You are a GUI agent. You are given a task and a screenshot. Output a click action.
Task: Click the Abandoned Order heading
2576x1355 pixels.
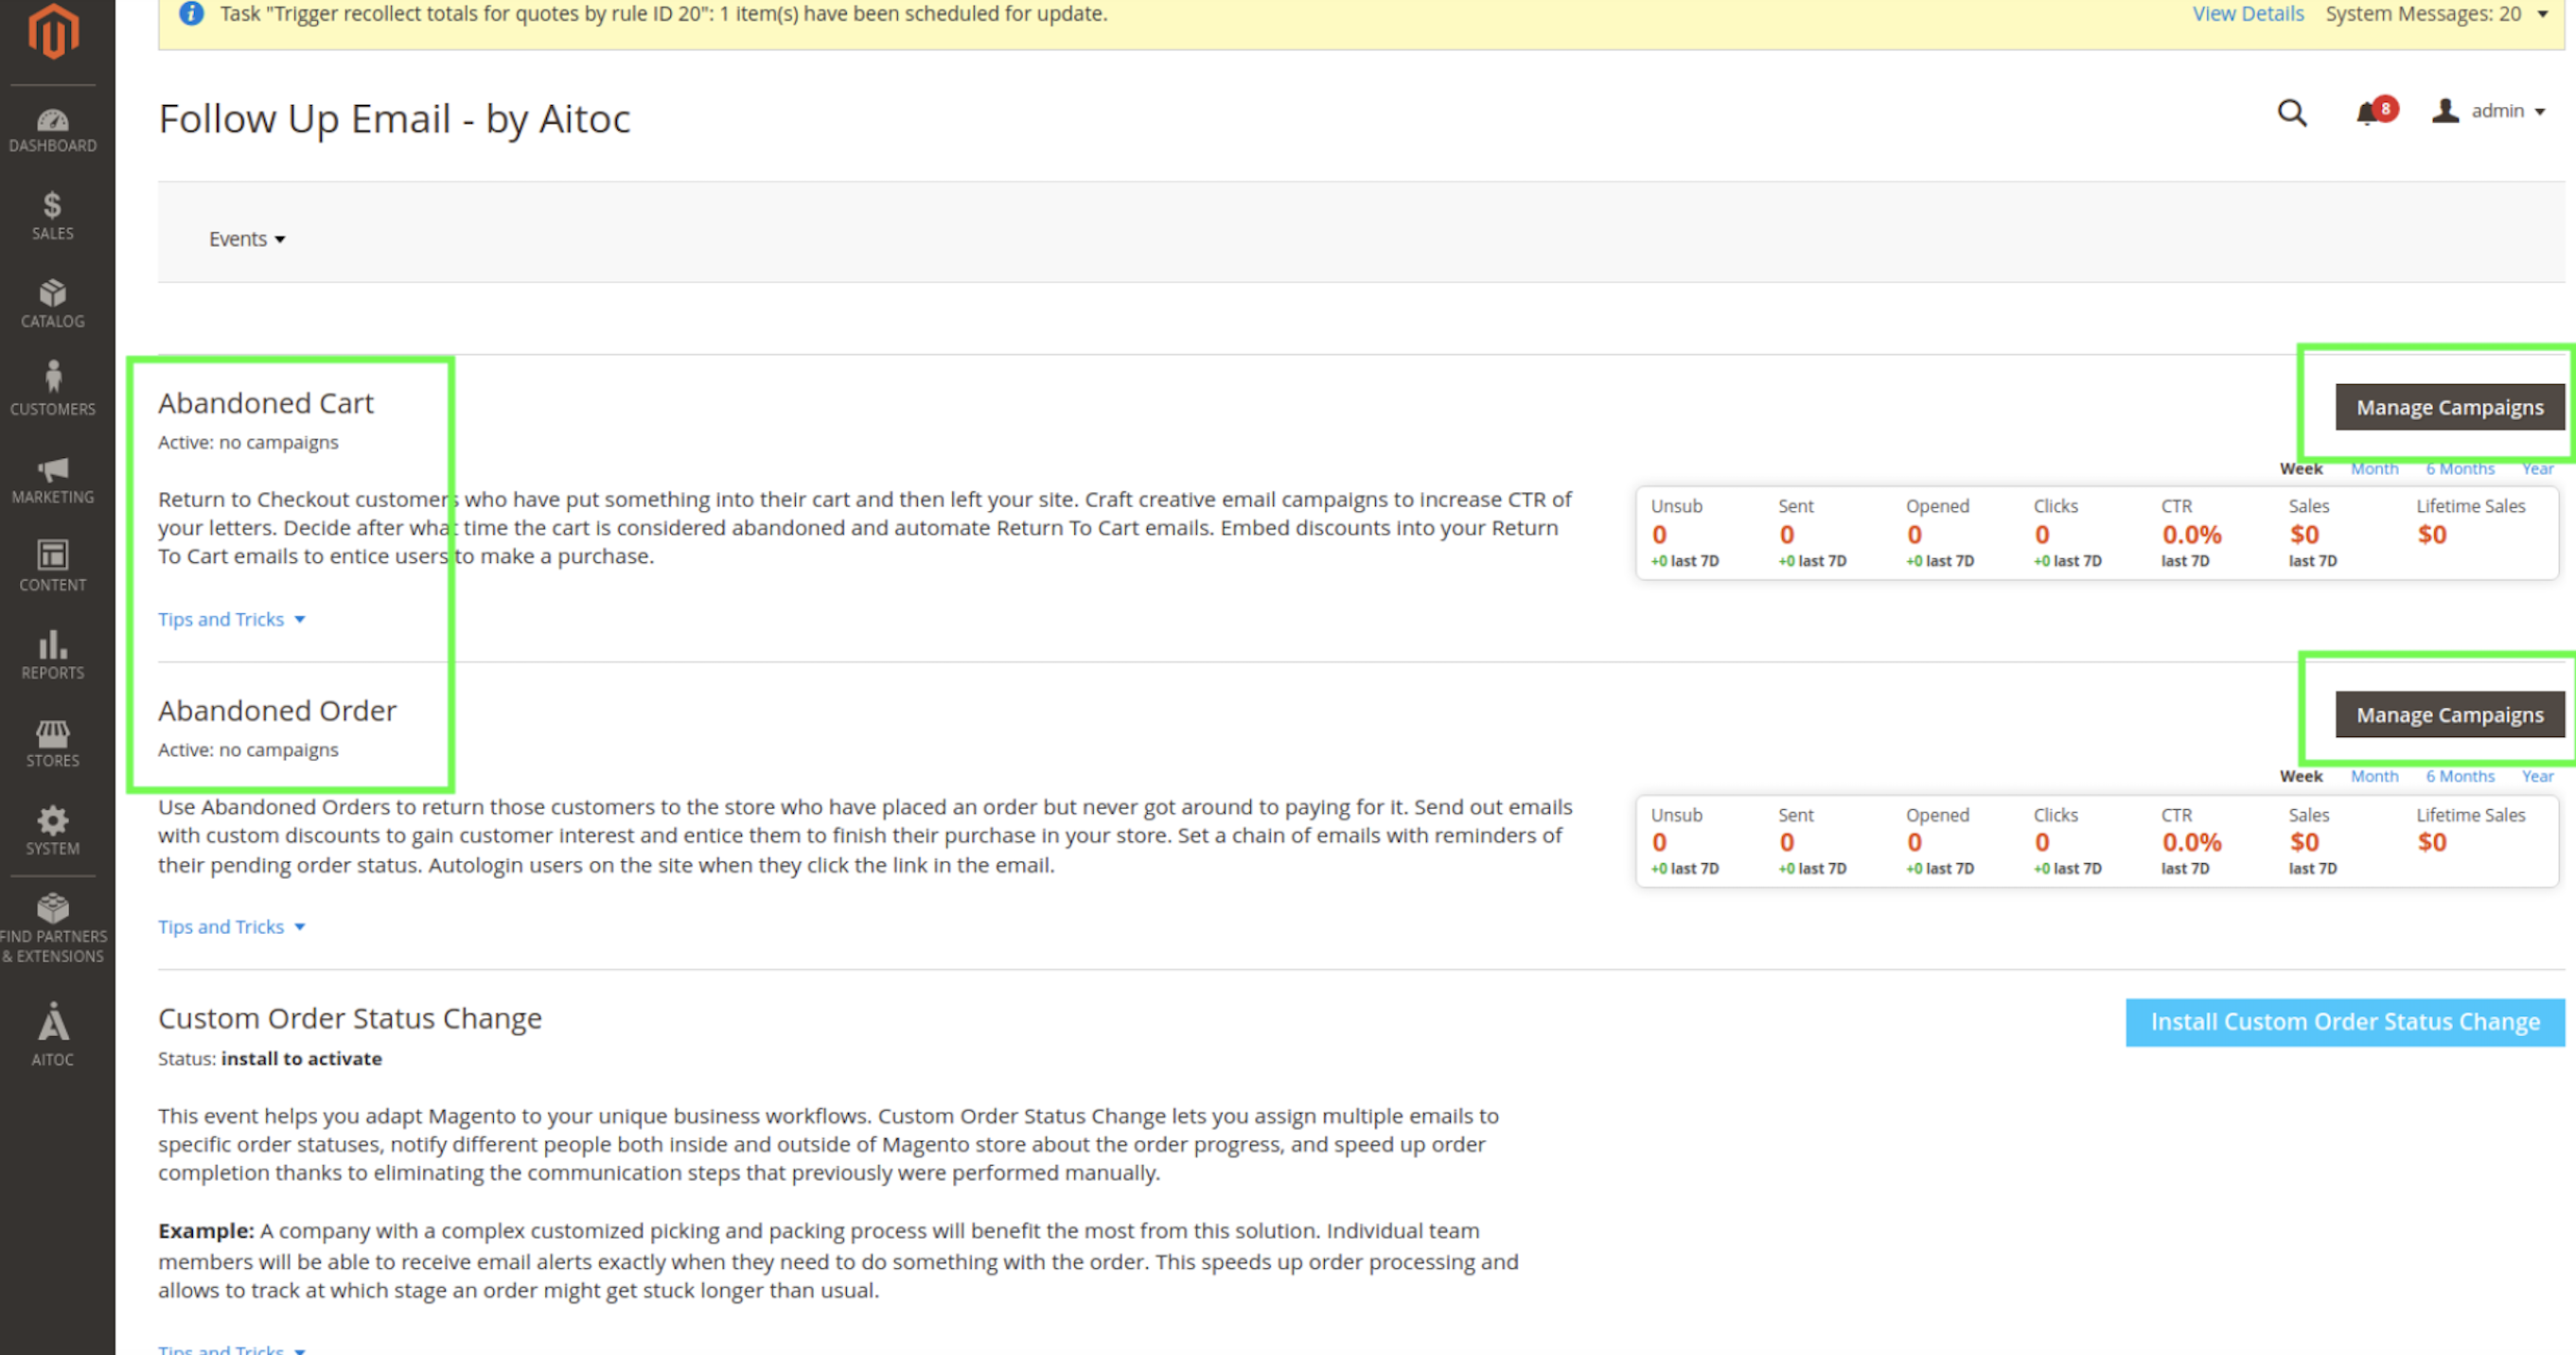tap(277, 711)
